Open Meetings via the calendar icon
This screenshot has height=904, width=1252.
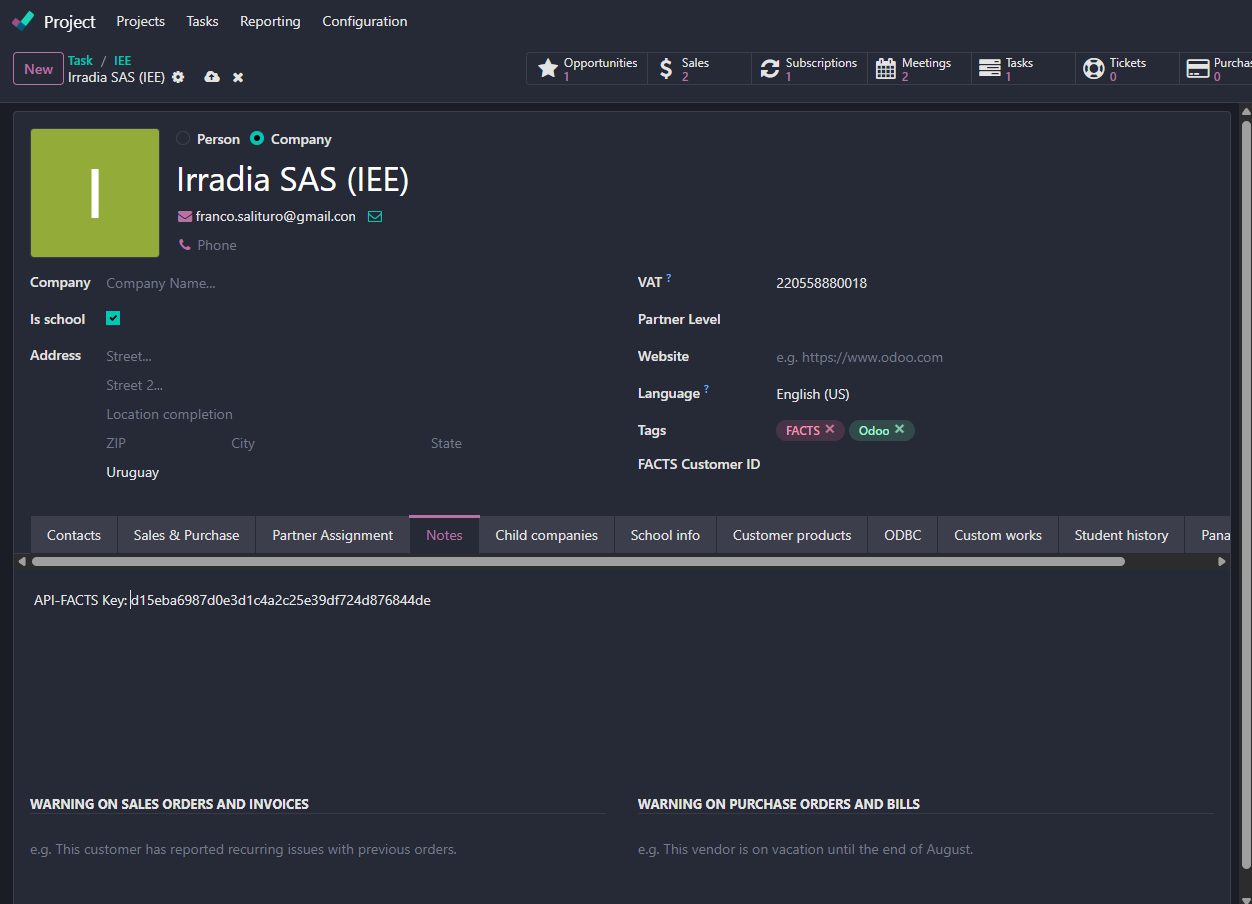pyautogui.click(x=886, y=68)
